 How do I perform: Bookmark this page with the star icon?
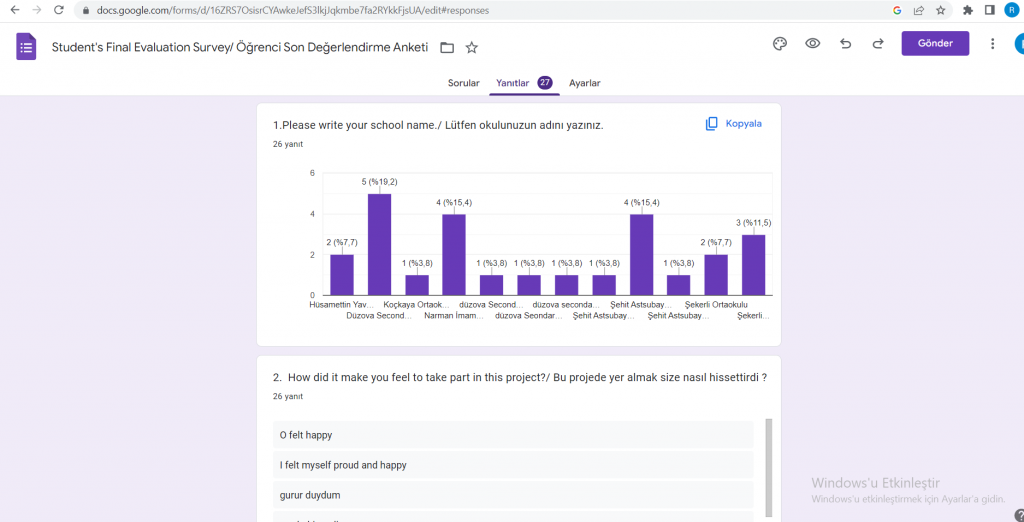[940, 10]
